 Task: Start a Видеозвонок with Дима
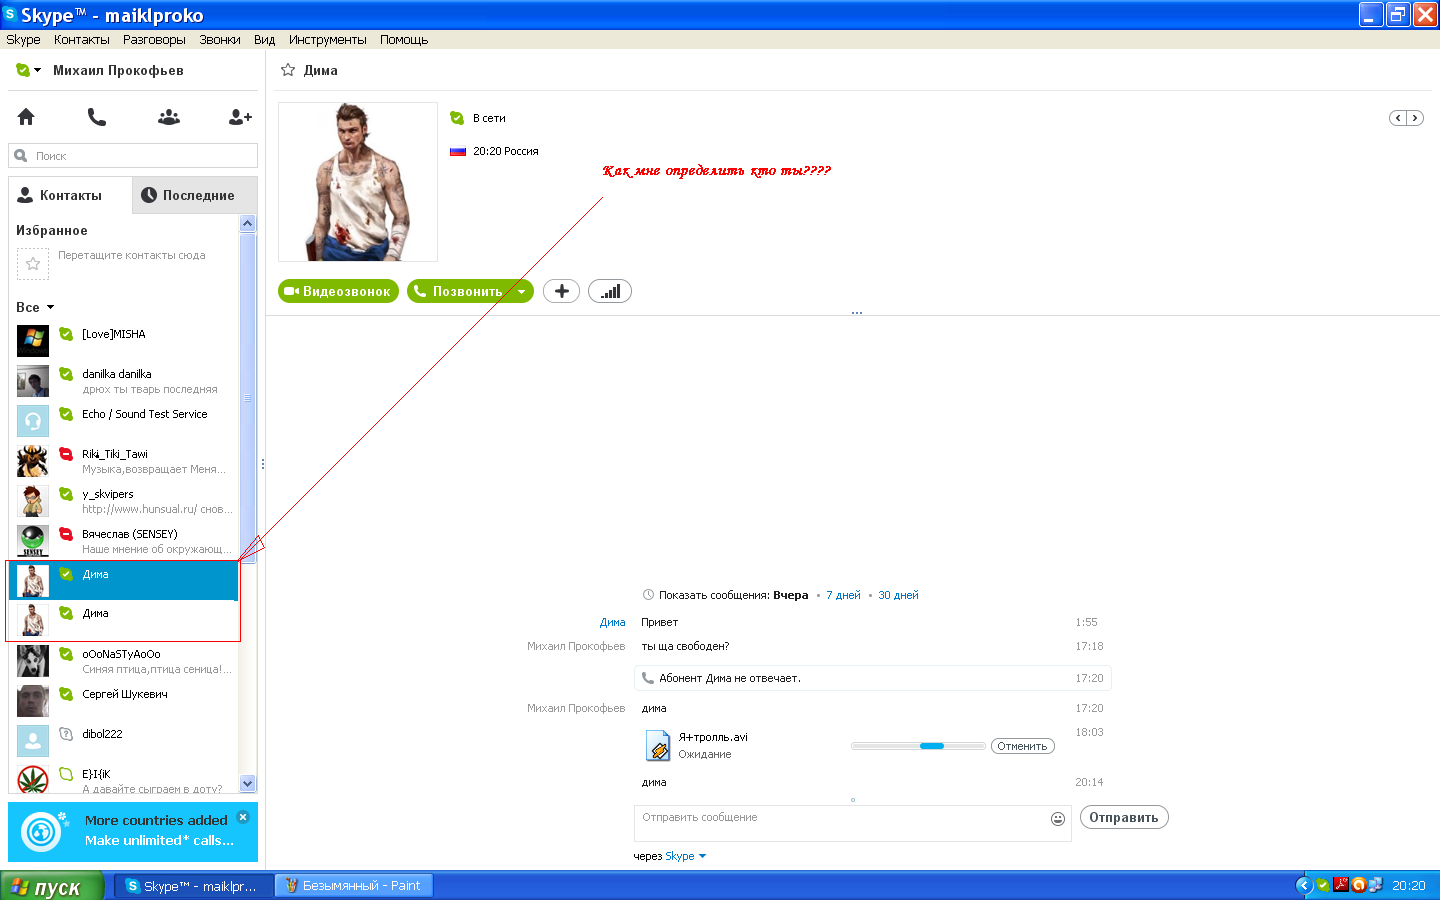click(338, 291)
